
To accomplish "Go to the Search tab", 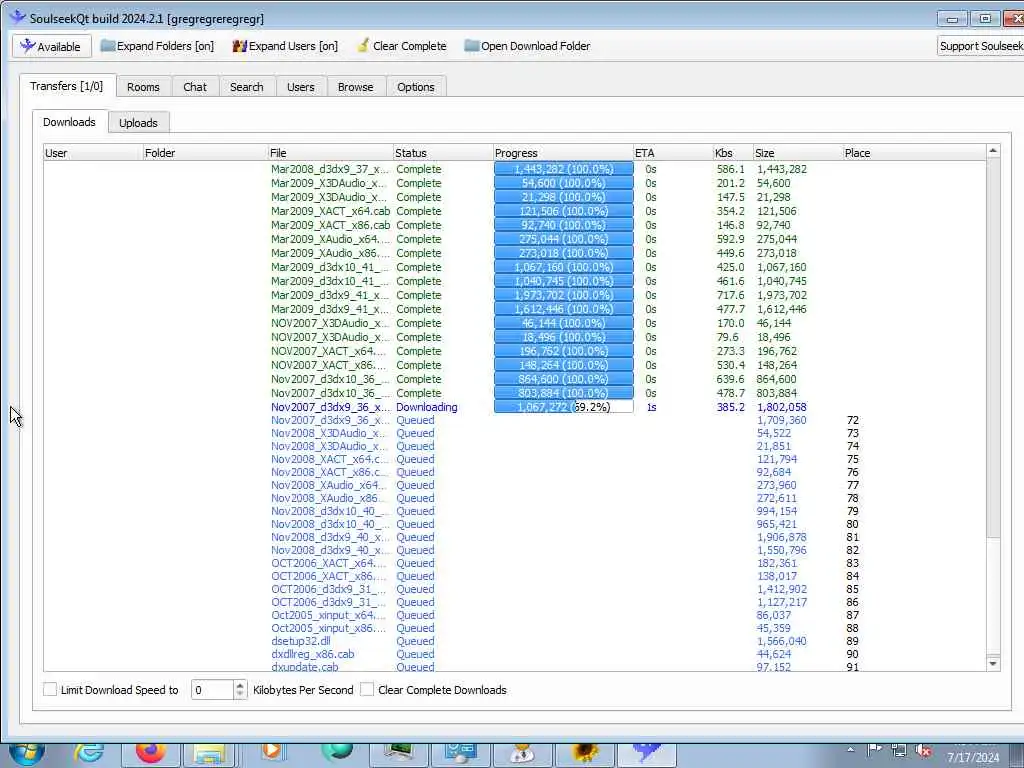I will tap(246, 87).
